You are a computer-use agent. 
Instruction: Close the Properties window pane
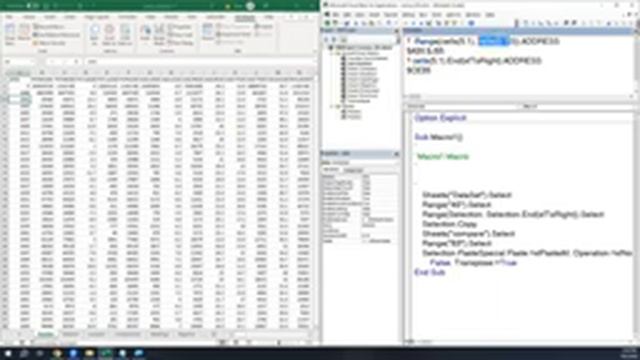(396, 154)
